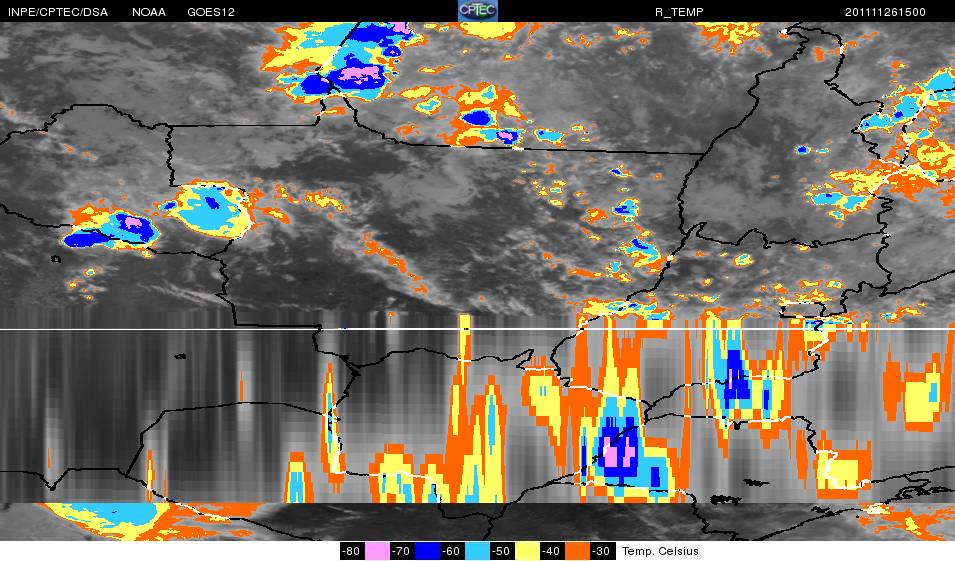Click the white horizontal line across the map

click(x=200, y=328)
